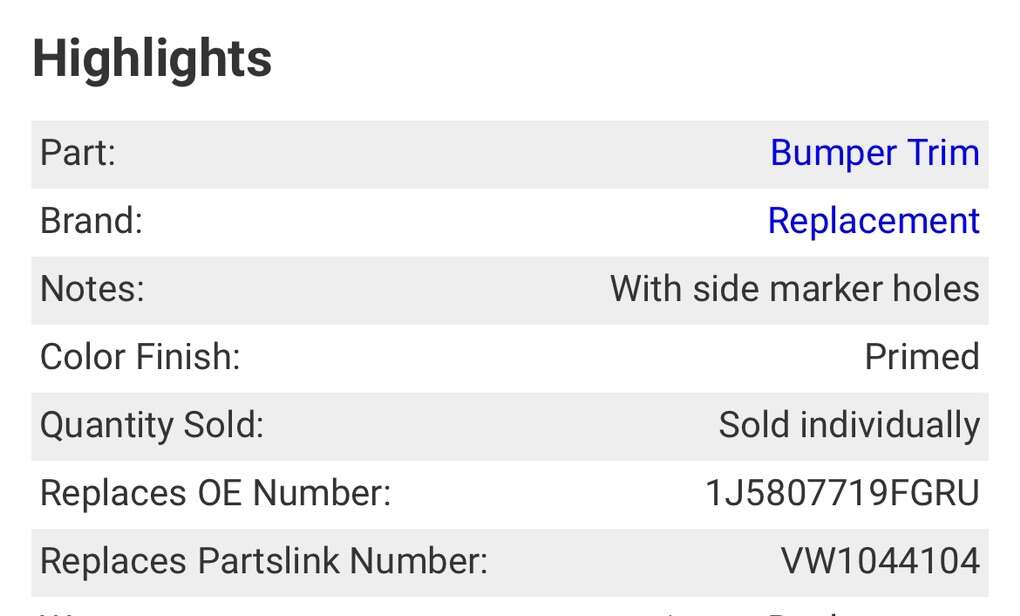Select the 'Sold individually' value
The width and height of the screenshot is (1020, 616).
[848, 425]
